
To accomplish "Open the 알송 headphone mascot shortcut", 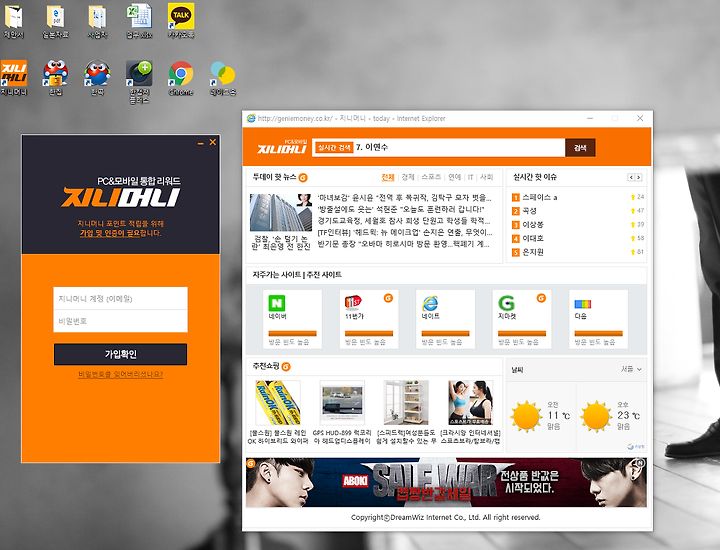I will (97, 78).
